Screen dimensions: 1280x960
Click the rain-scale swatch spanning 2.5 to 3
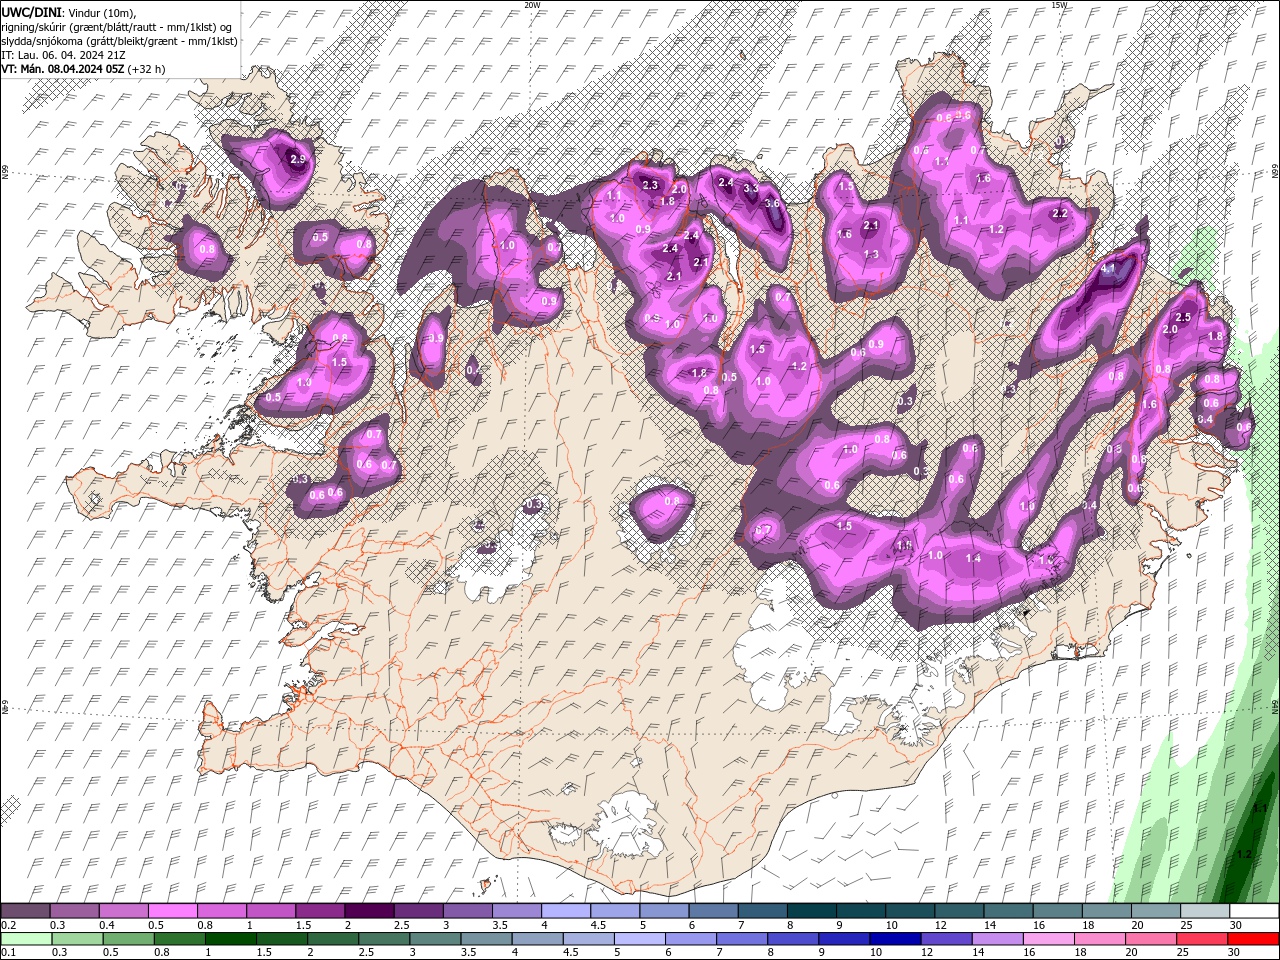384,939
